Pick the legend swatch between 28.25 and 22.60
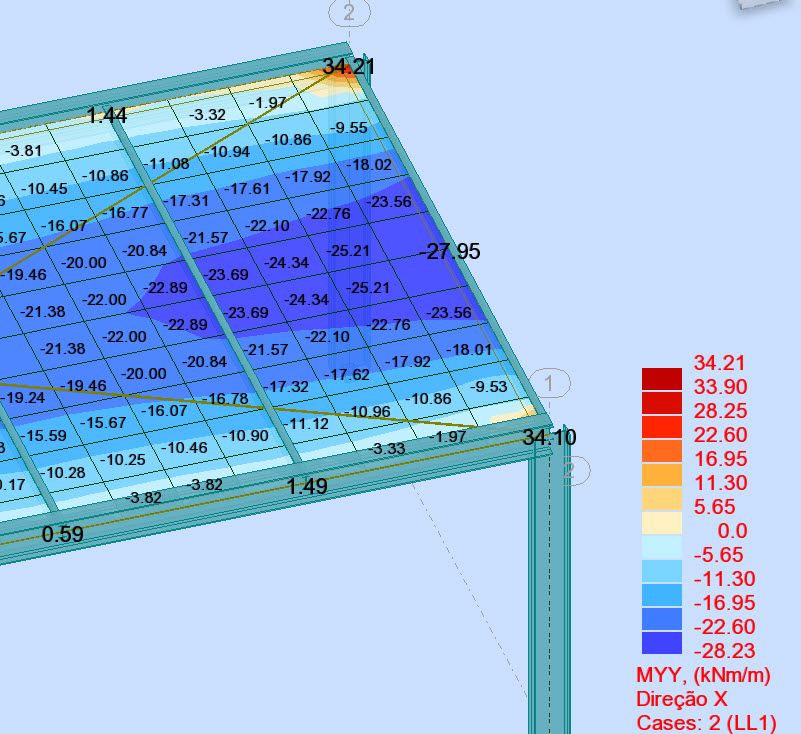801x734 pixels. (x=662, y=427)
